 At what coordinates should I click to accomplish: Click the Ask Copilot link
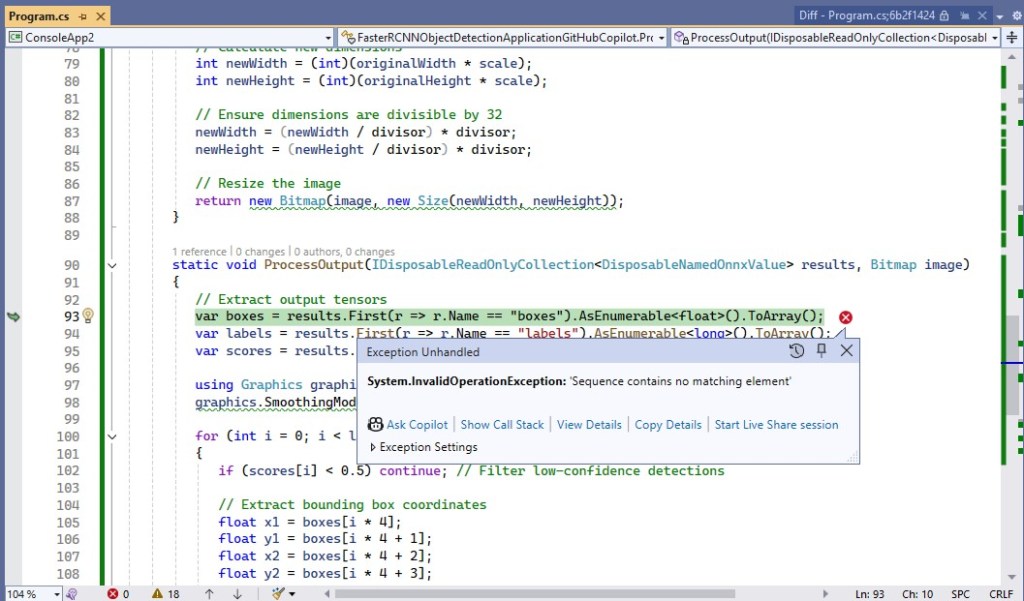pyautogui.click(x=417, y=424)
